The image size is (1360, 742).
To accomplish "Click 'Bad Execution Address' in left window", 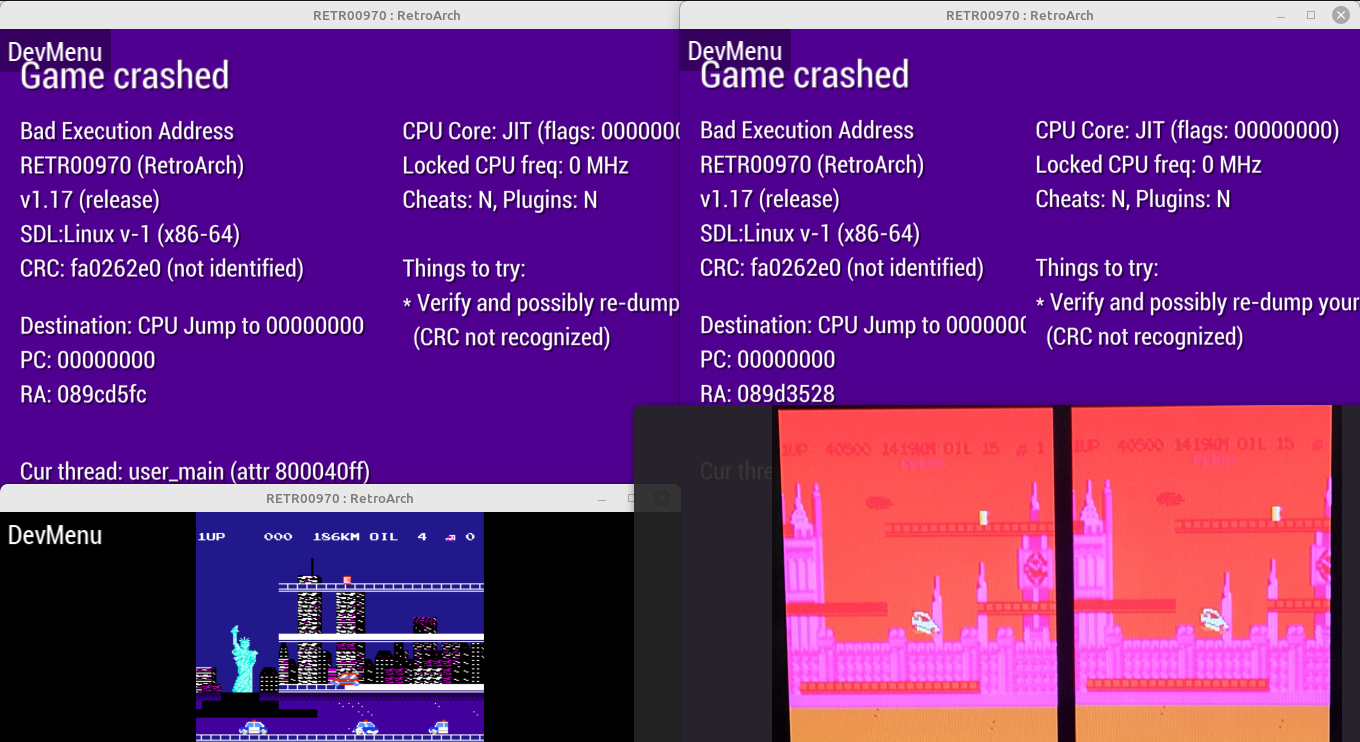I will [x=127, y=131].
